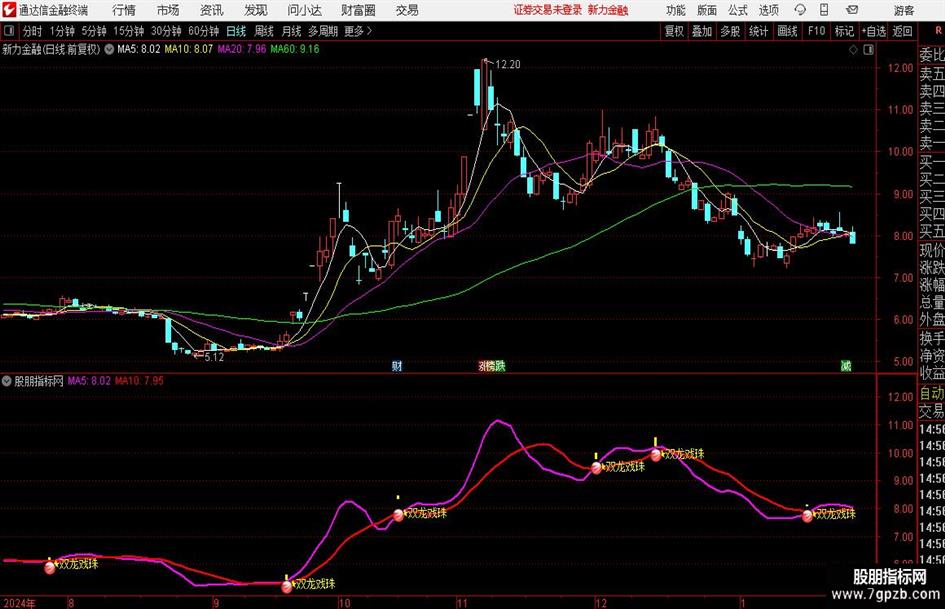Open the 多周期 multi-period view
Image resolution: width=945 pixels, height=609 pixels.
323,31
